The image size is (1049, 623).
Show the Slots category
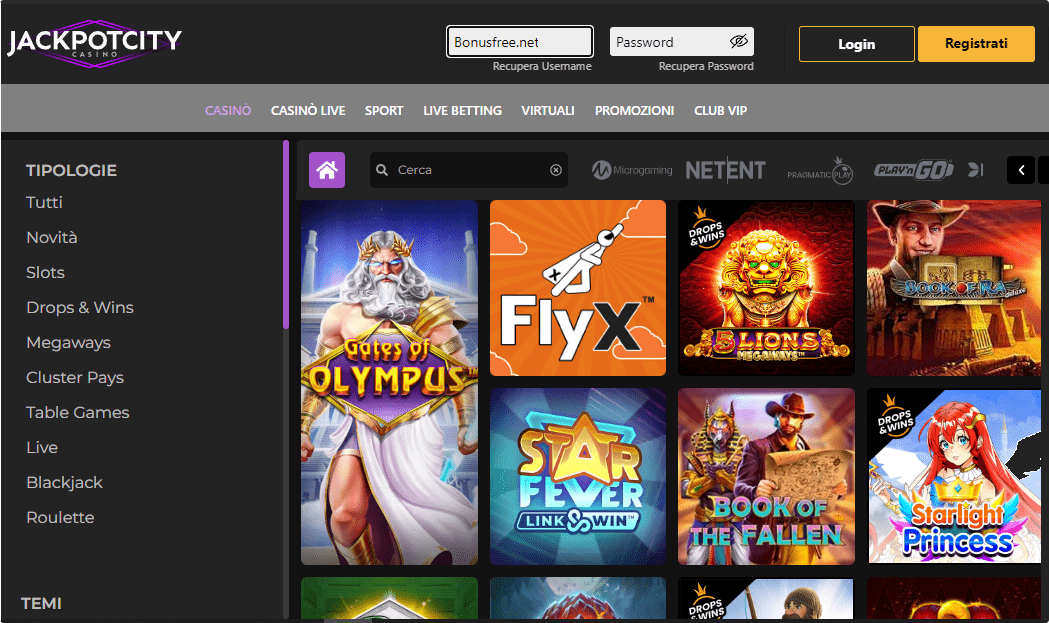(x=45, y=272)
